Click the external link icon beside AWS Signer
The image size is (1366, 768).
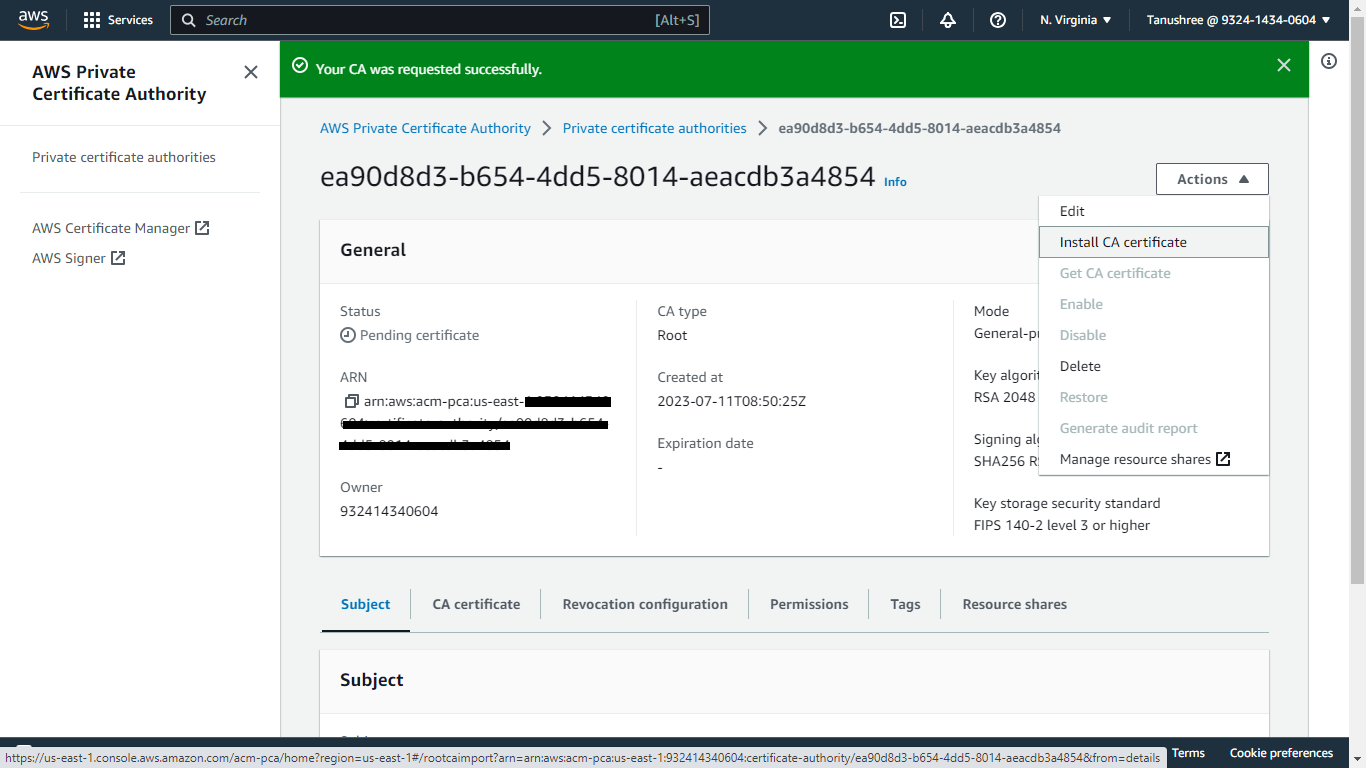118,258
